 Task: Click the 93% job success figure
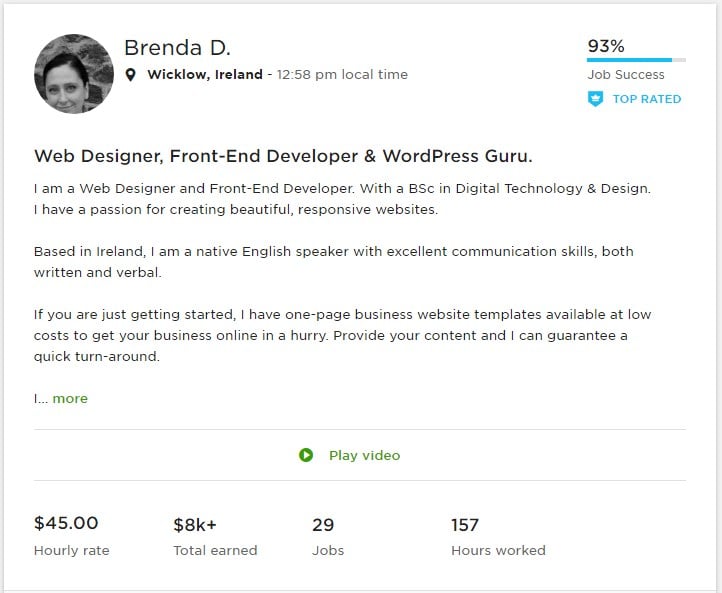[605, 45]
